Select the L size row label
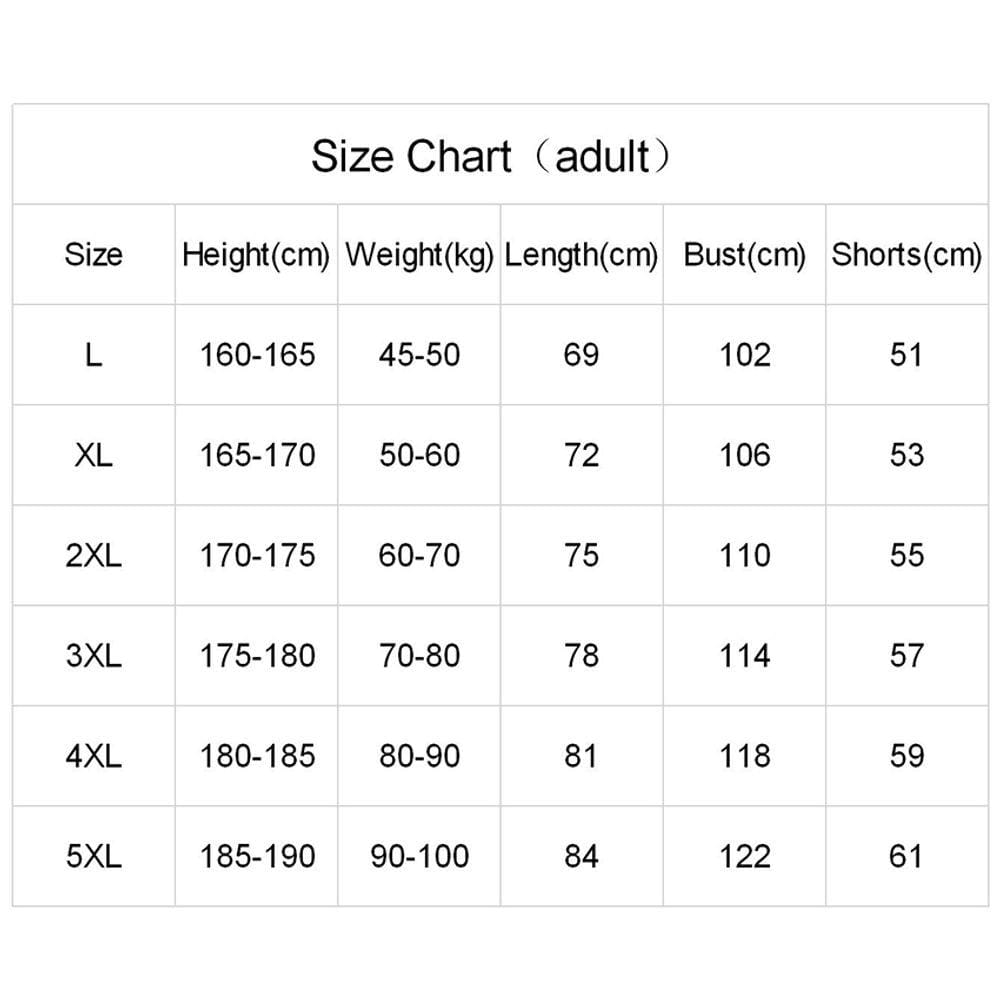The image size is (1000, 1000). (x=93, y=355)
